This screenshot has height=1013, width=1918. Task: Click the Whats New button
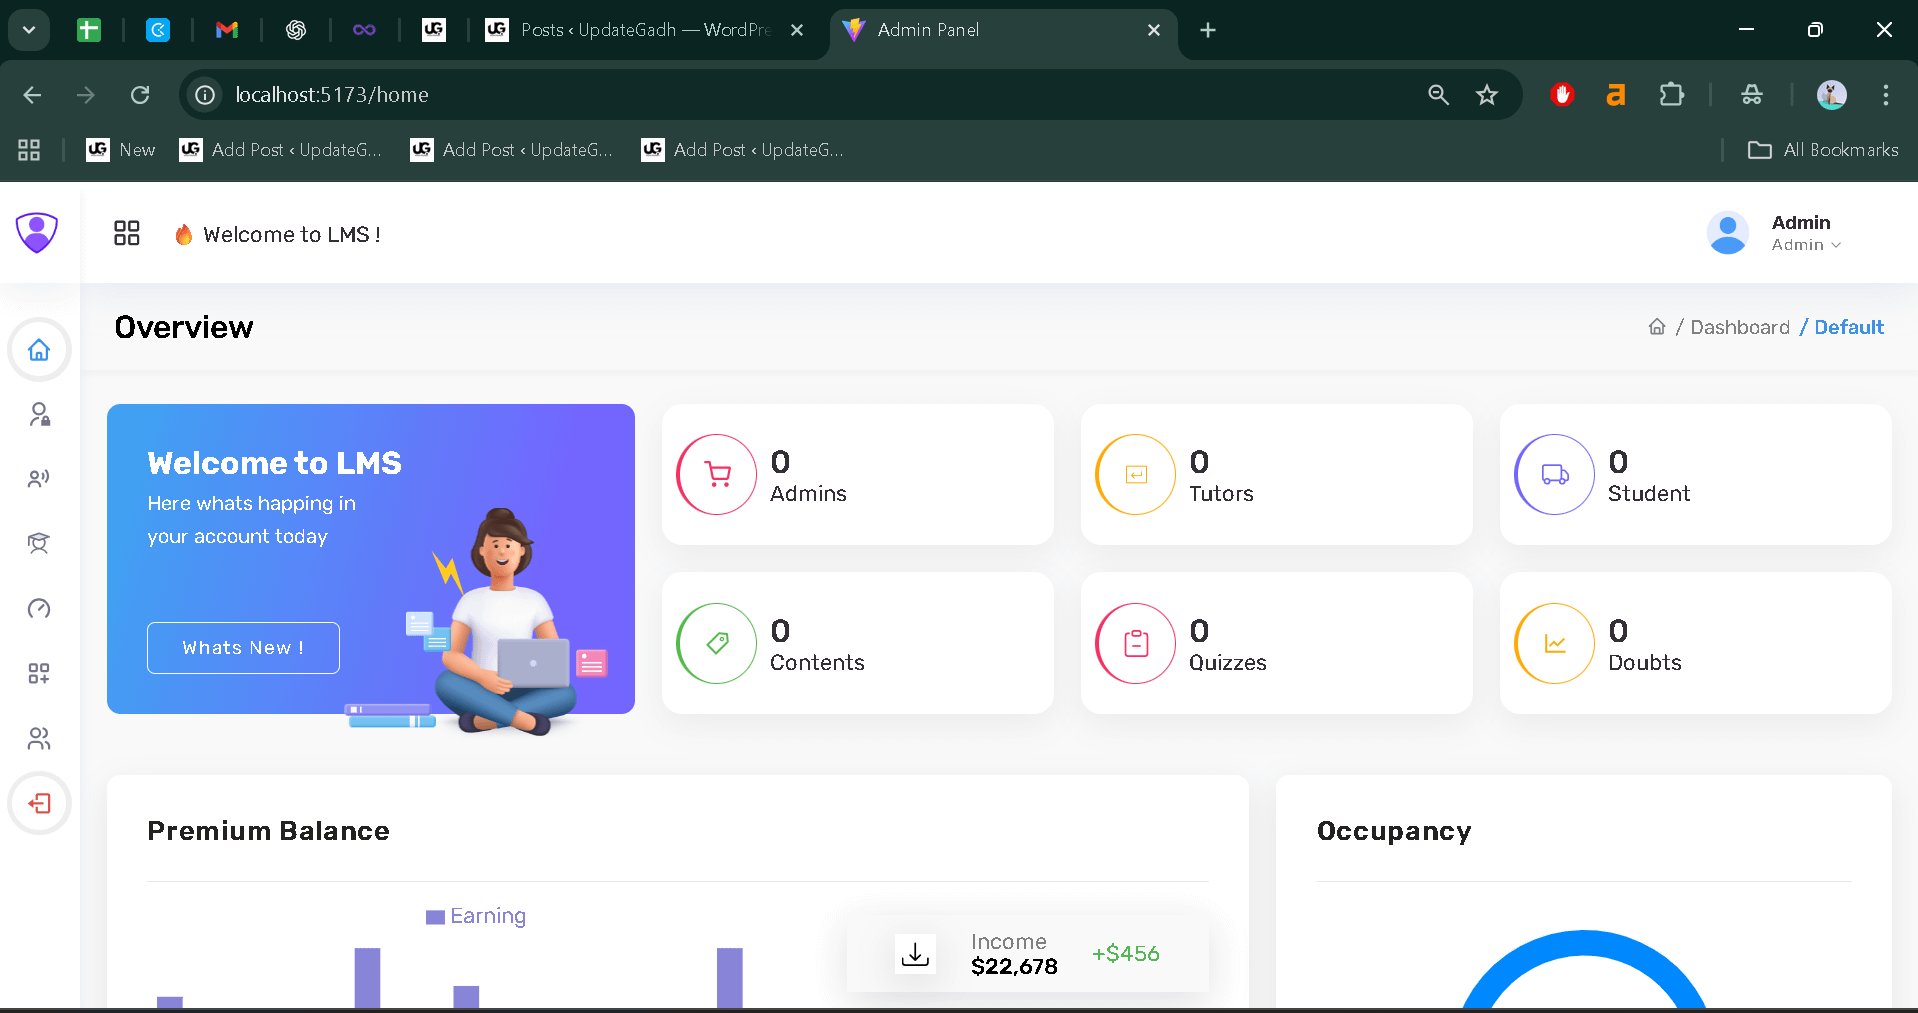coord(242,647)
